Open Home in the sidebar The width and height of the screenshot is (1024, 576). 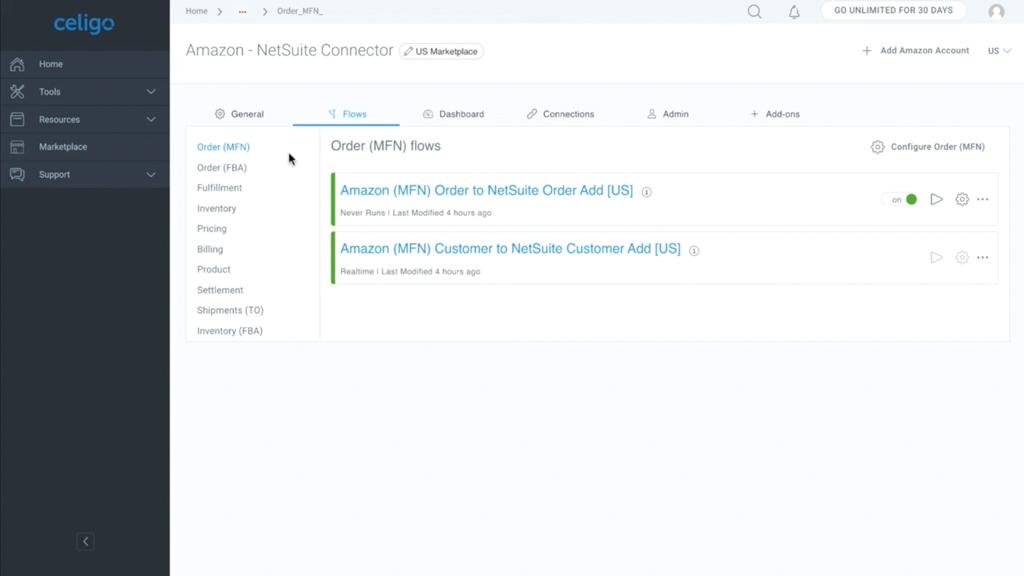tap(85, 64)
